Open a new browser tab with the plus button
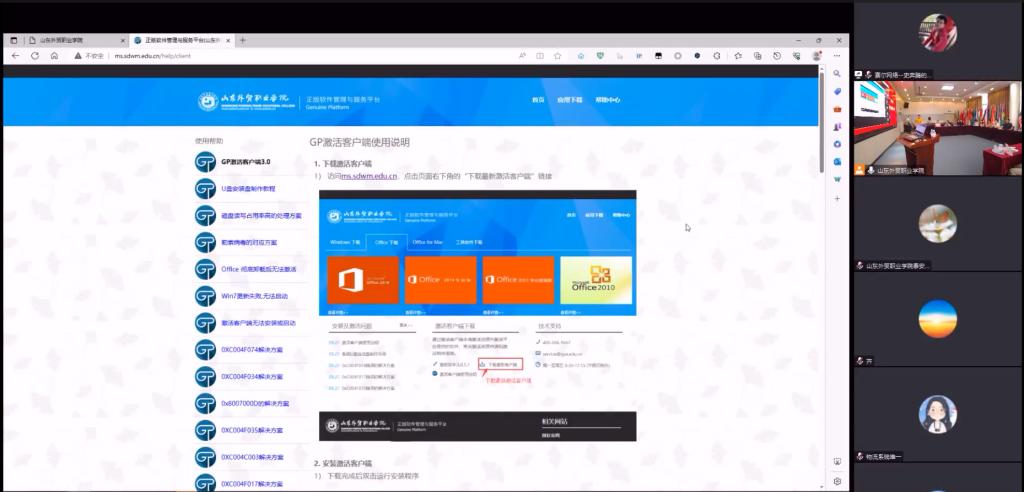1024x492 pixels. 242,40
